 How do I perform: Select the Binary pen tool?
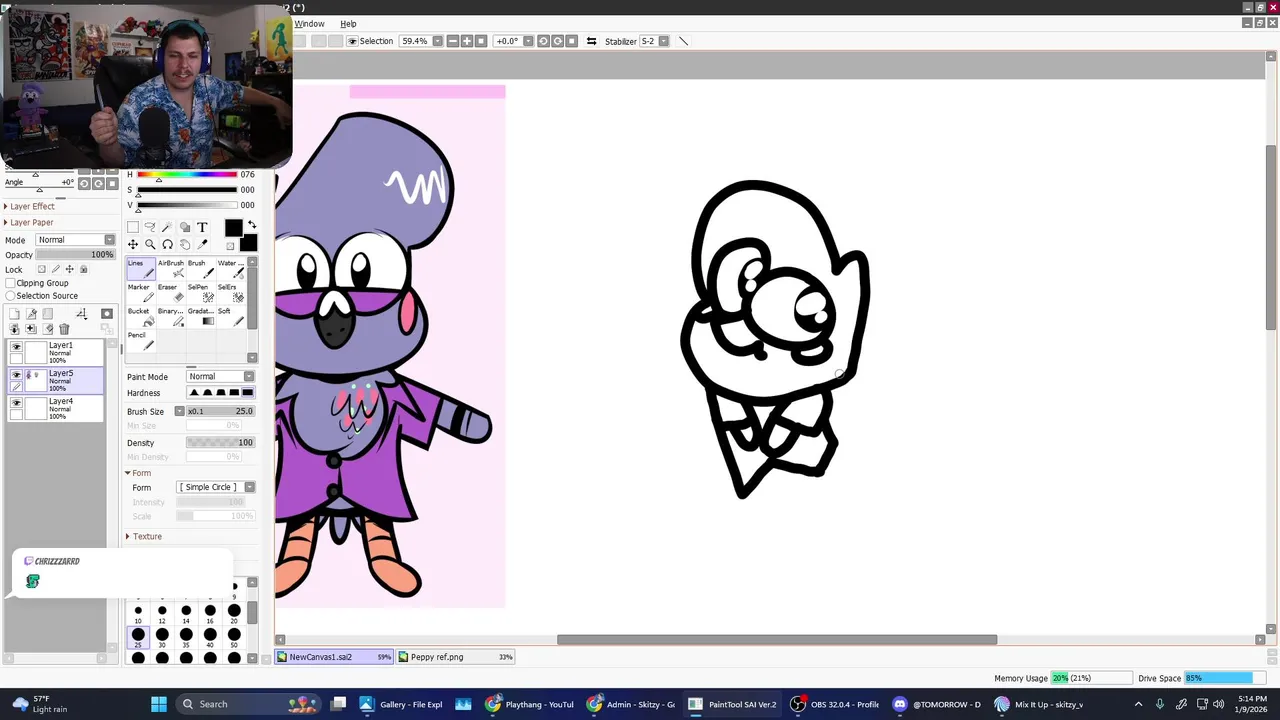click(x=171, y=317)
